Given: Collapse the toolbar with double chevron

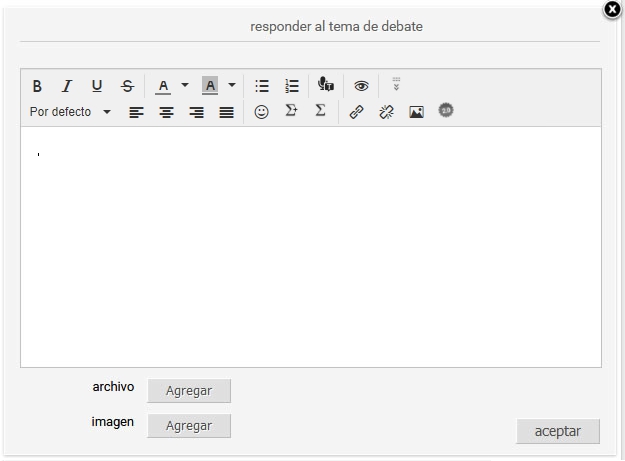Looking at the screenshot, I should (x=396, y=84).
